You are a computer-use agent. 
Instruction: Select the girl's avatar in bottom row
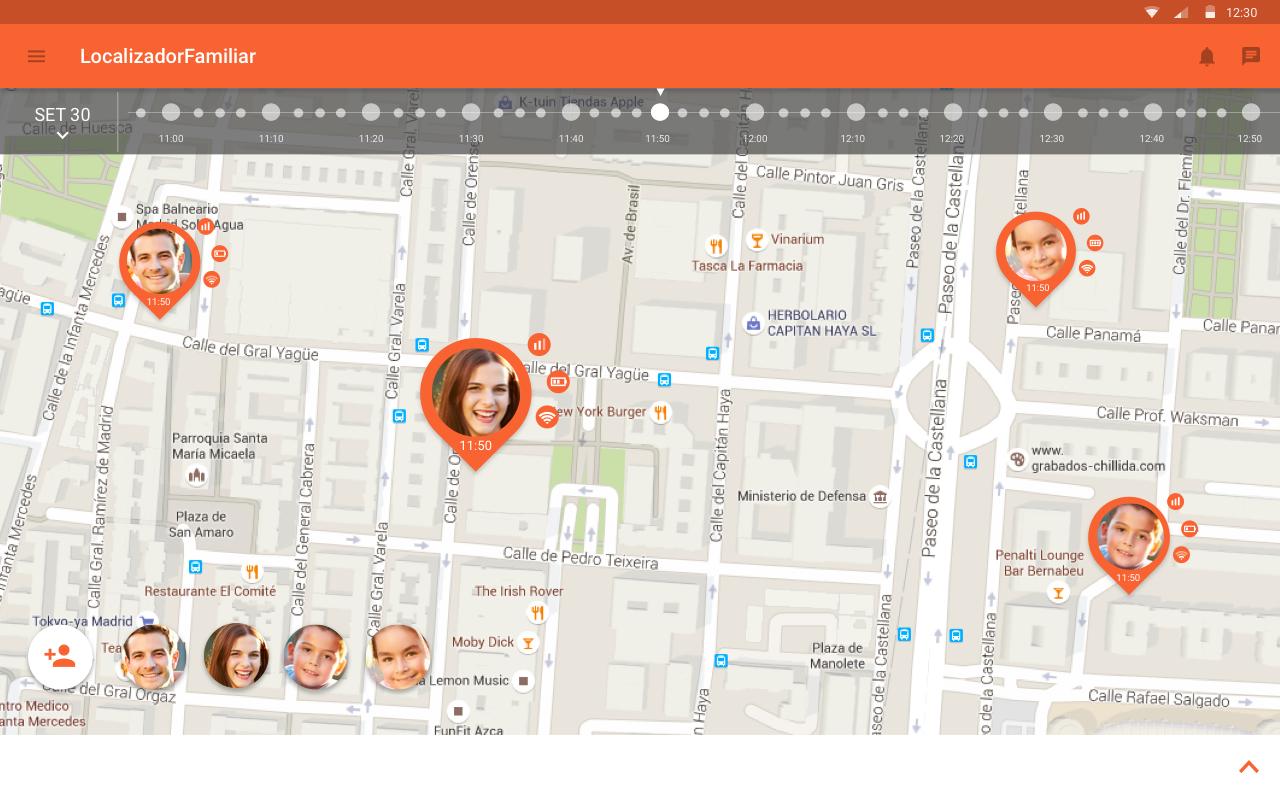click(x=398, y=657)
